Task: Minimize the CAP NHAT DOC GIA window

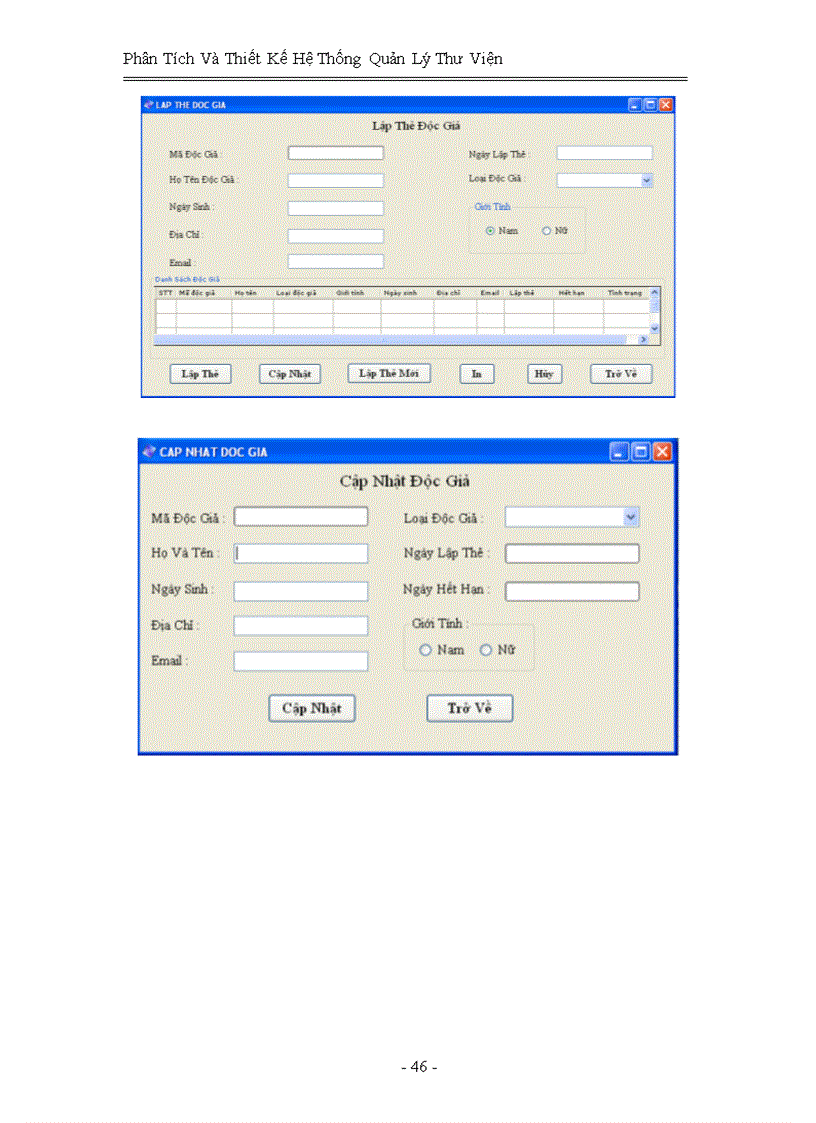Action: coord(619,451)
